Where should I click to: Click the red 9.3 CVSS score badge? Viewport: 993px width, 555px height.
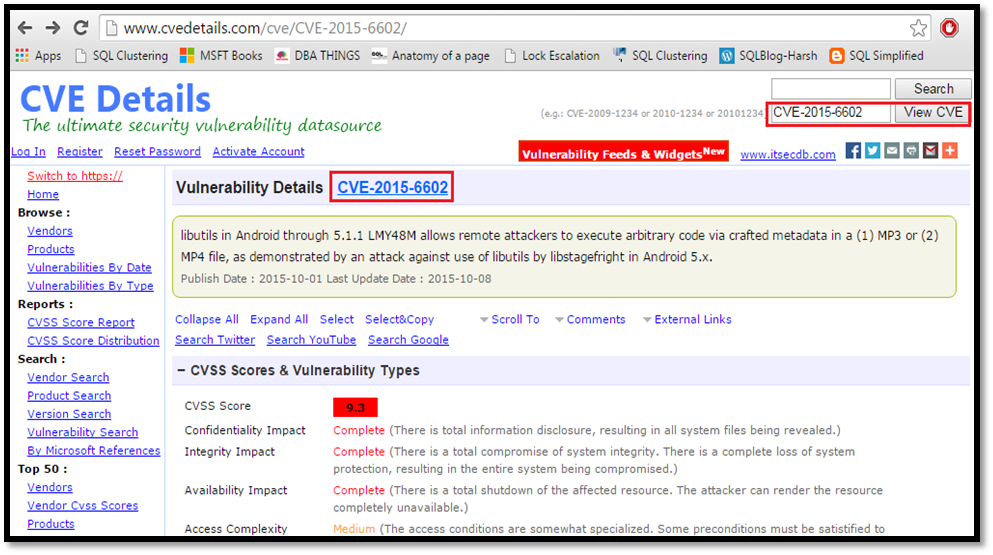pos(355,407)
